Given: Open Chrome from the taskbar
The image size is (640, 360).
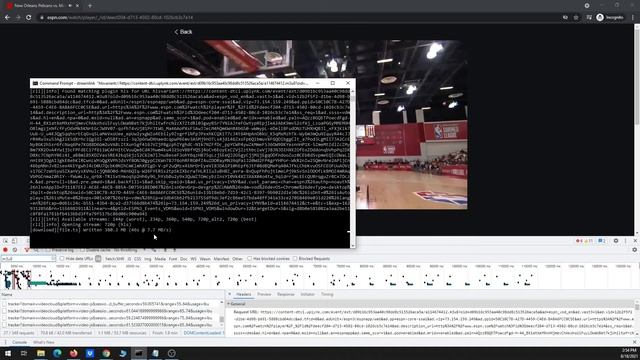Looking at the screenshot, I should pos(106,353).
